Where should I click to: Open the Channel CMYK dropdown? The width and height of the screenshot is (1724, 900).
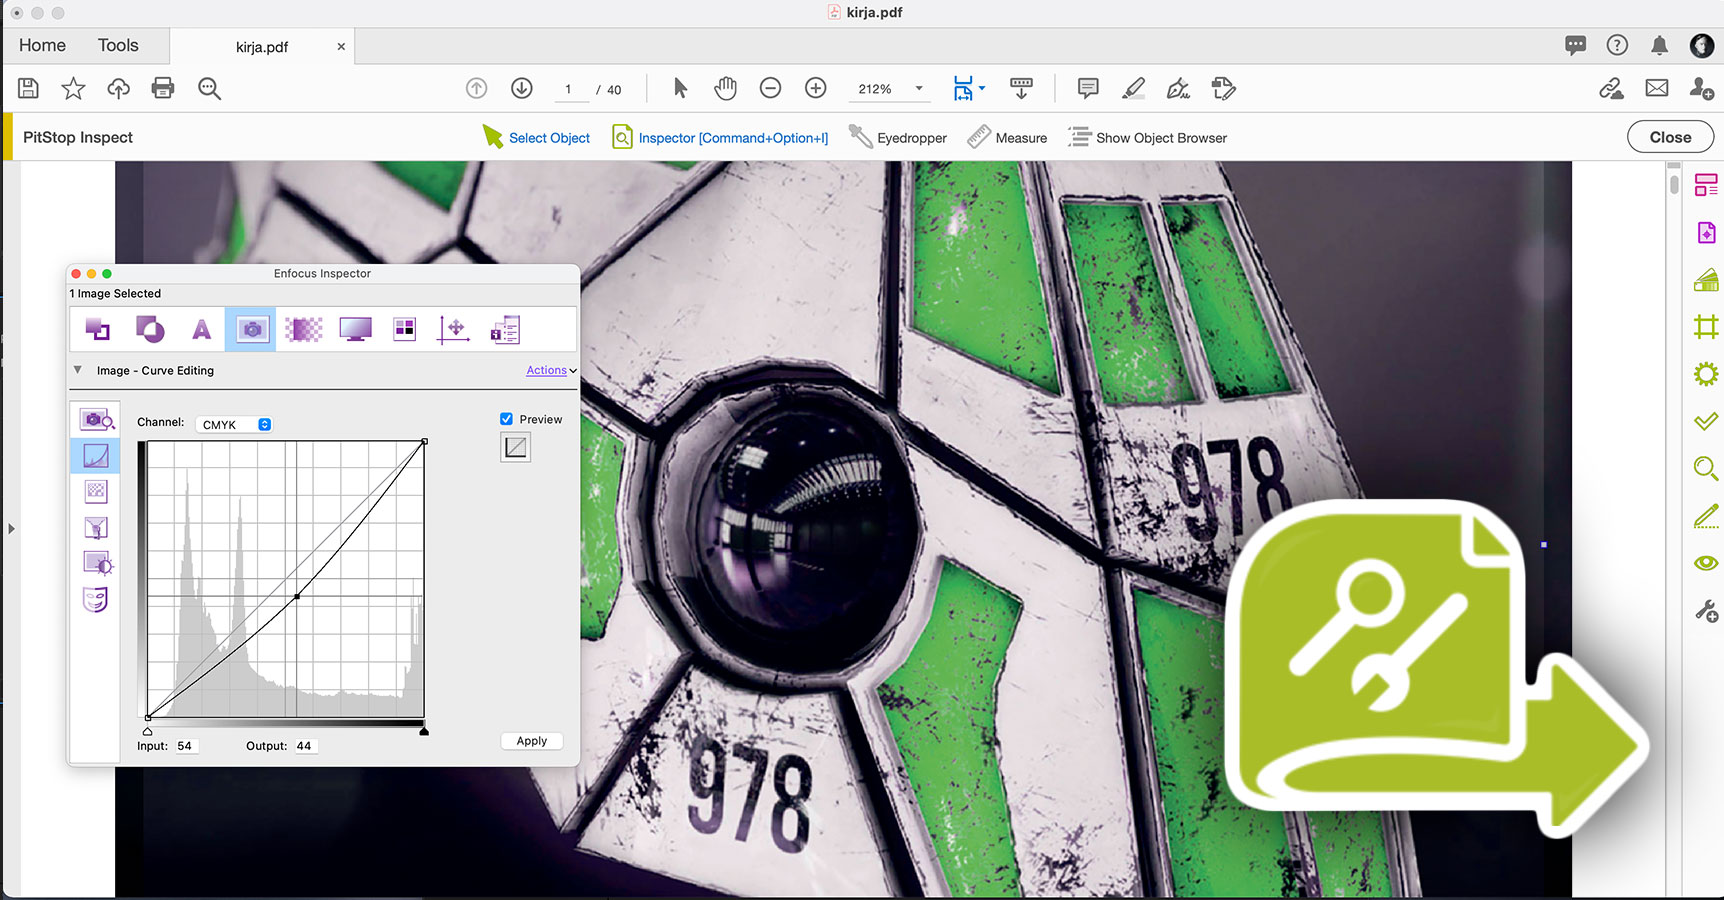(x=236, y=425)
